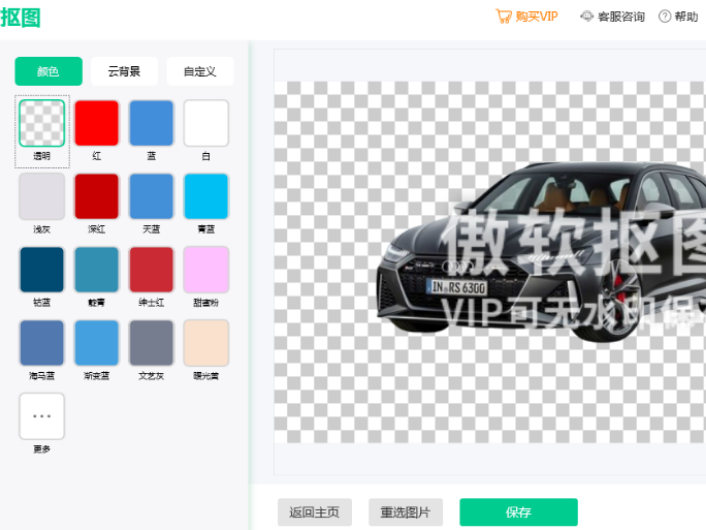Choose the 靛青 indigo teal swatch

[96, 269]
